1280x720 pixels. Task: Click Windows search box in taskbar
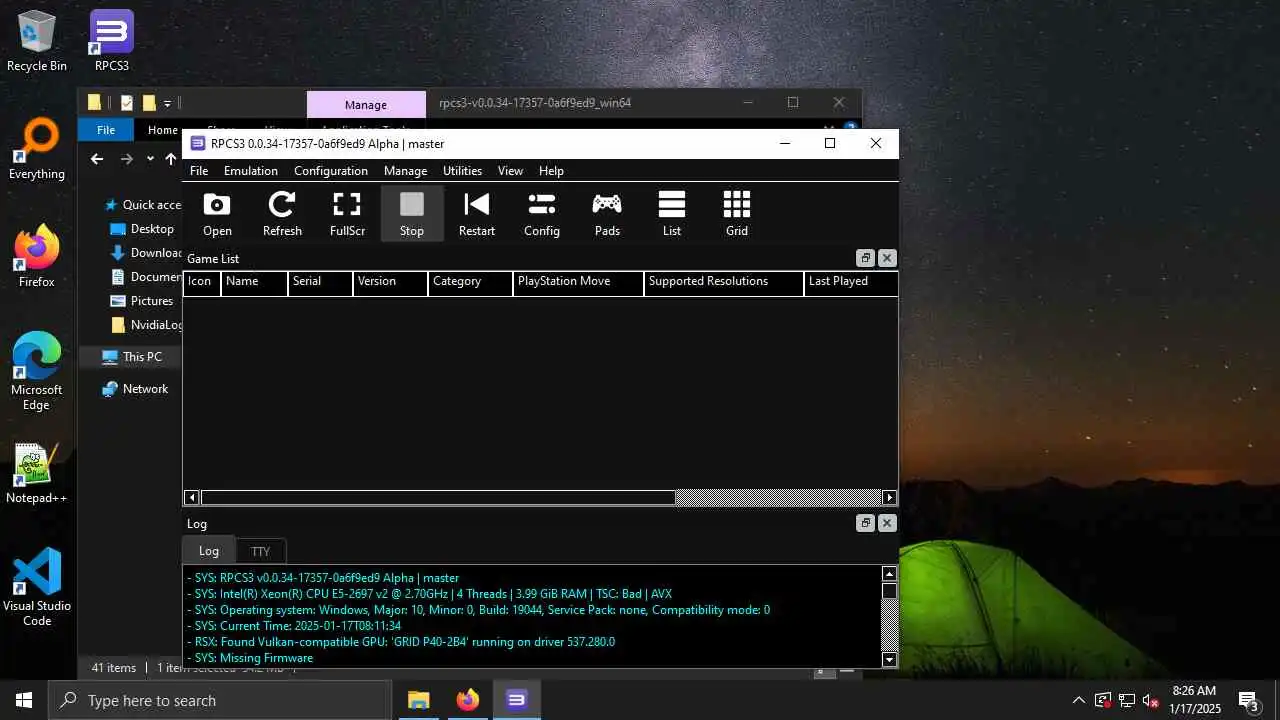point(219,700)
